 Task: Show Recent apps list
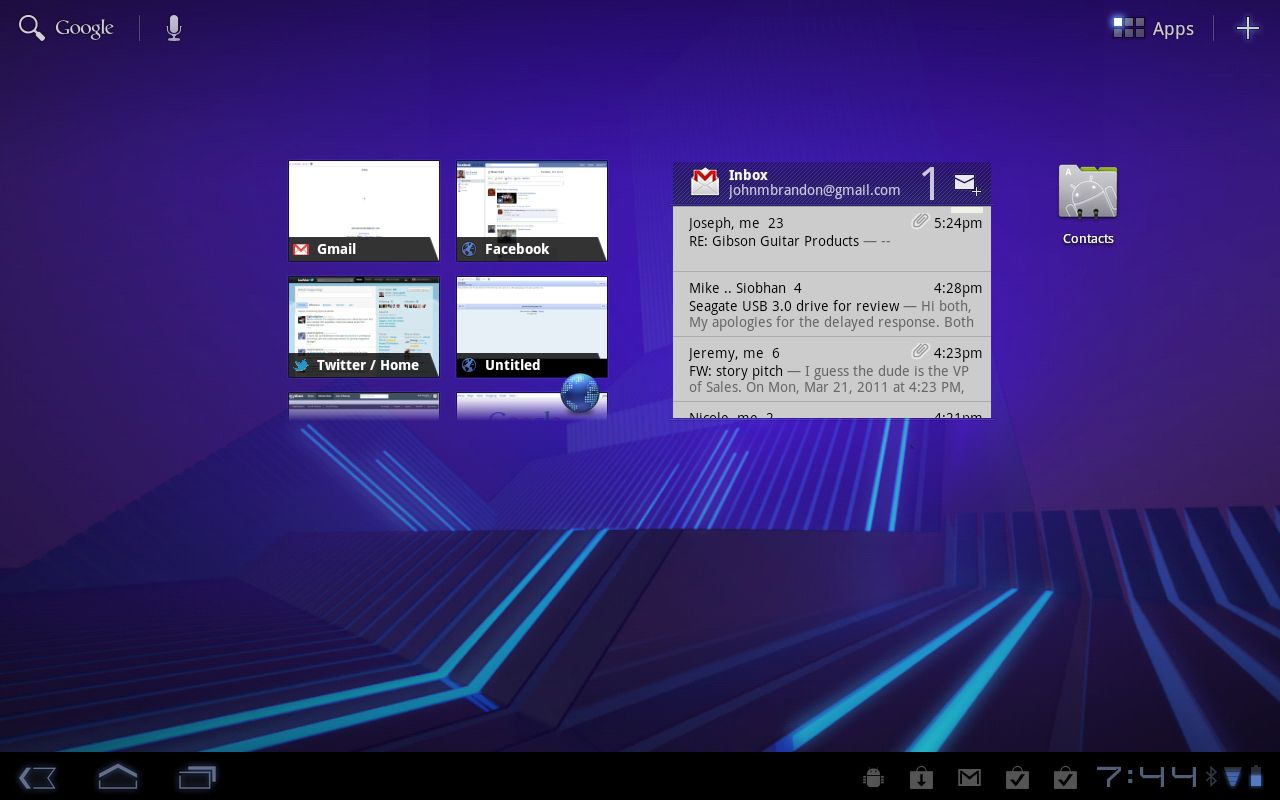click(197, 777)
